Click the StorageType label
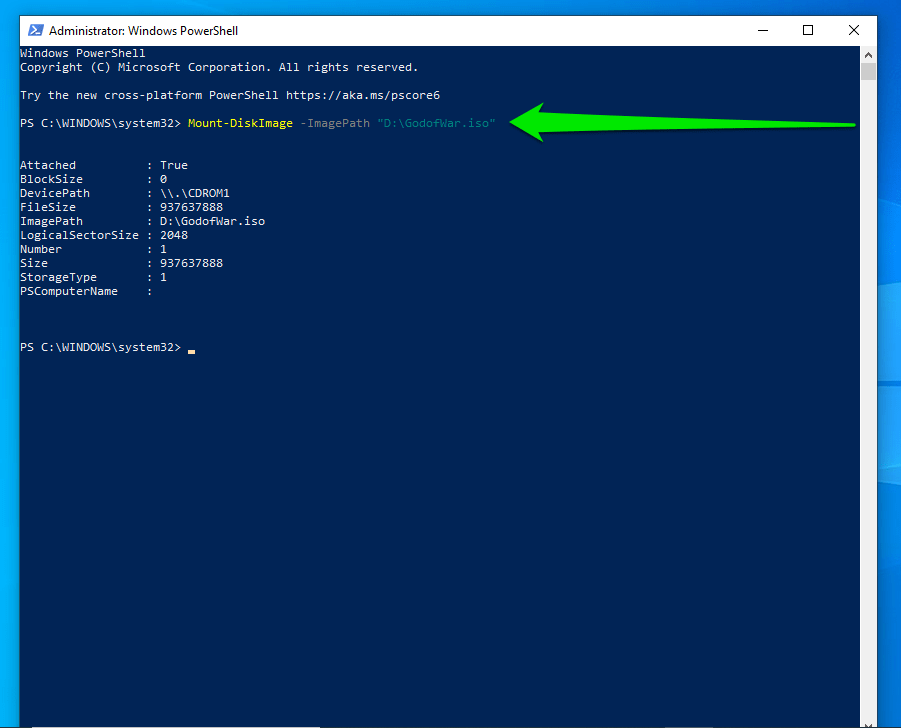 (x=59, y=278)
